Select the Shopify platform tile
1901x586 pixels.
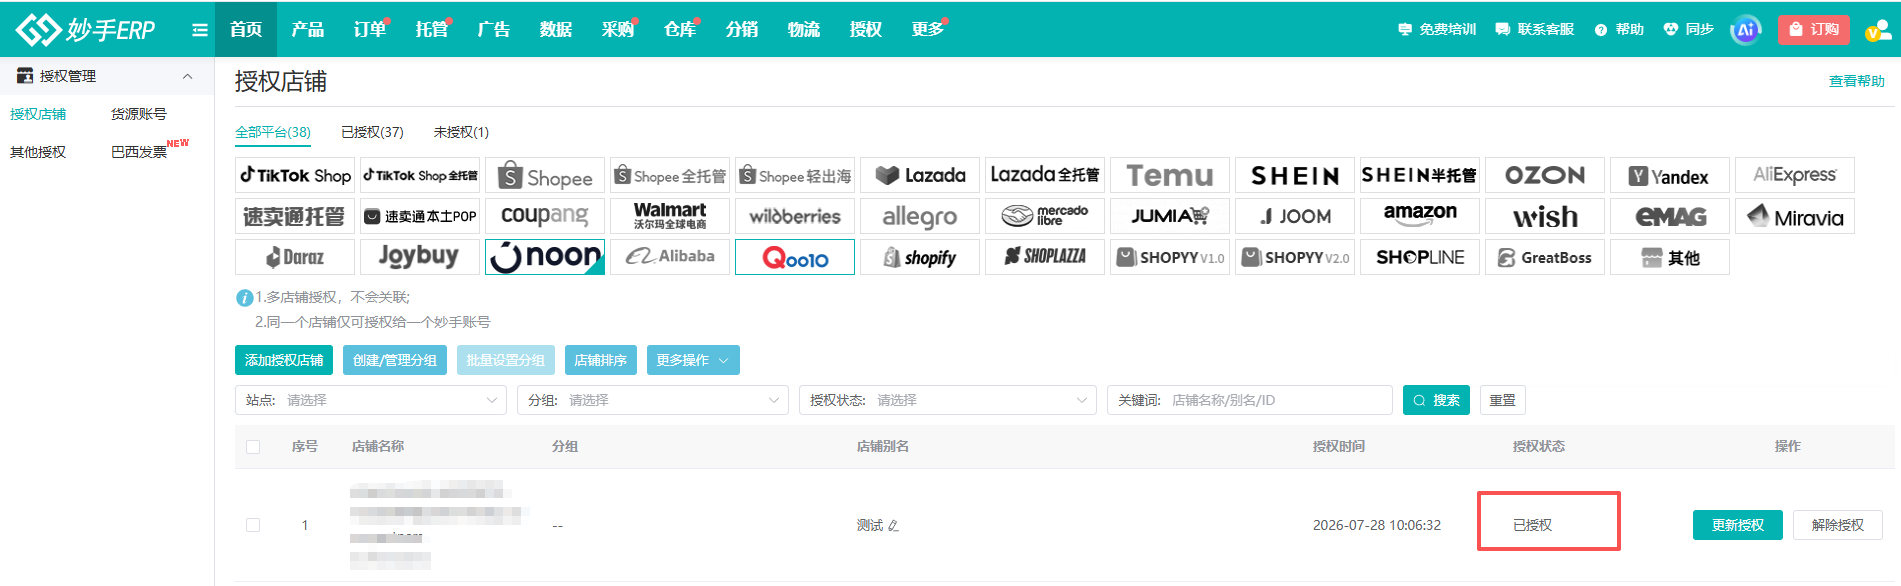pyautogui.click(x=920, y=257)
